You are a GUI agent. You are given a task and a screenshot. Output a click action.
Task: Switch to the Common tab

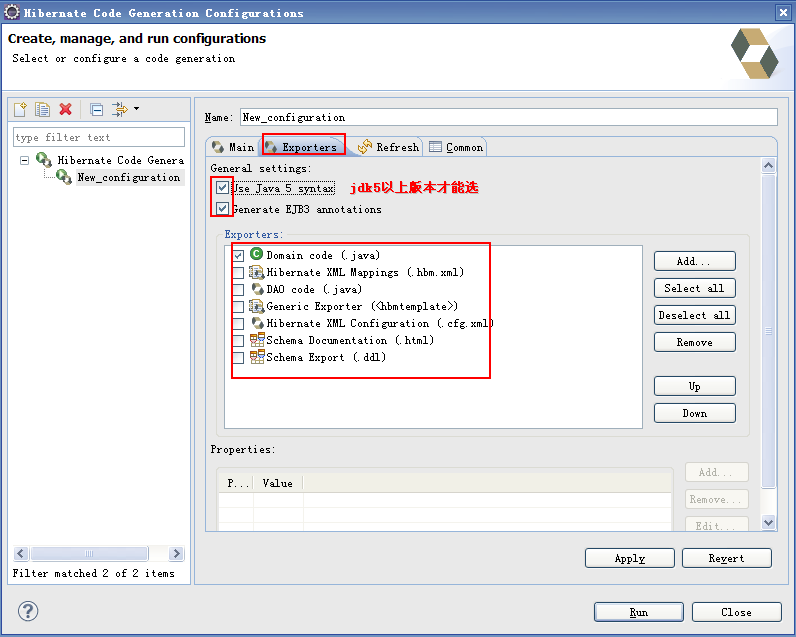456,147
